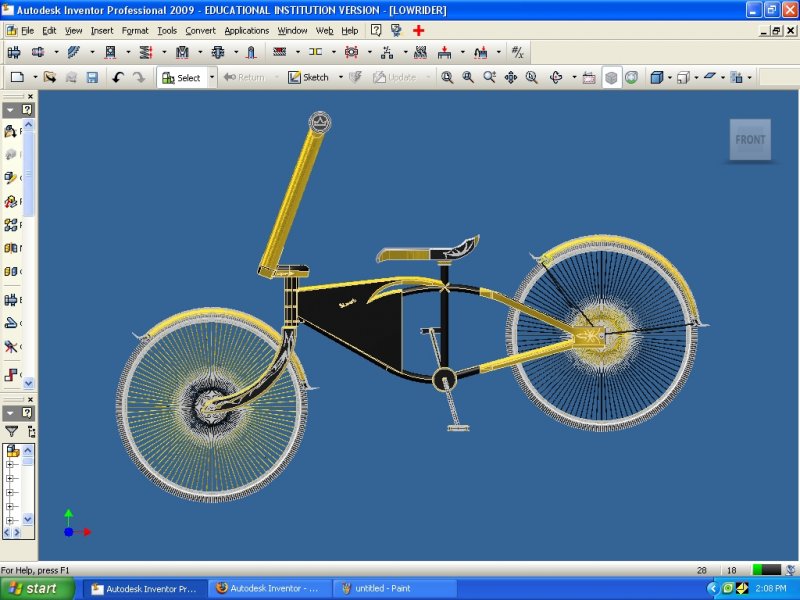Open the Select mode dropdown arrow
Screen dimensions: 800x600
pos(211,77)
